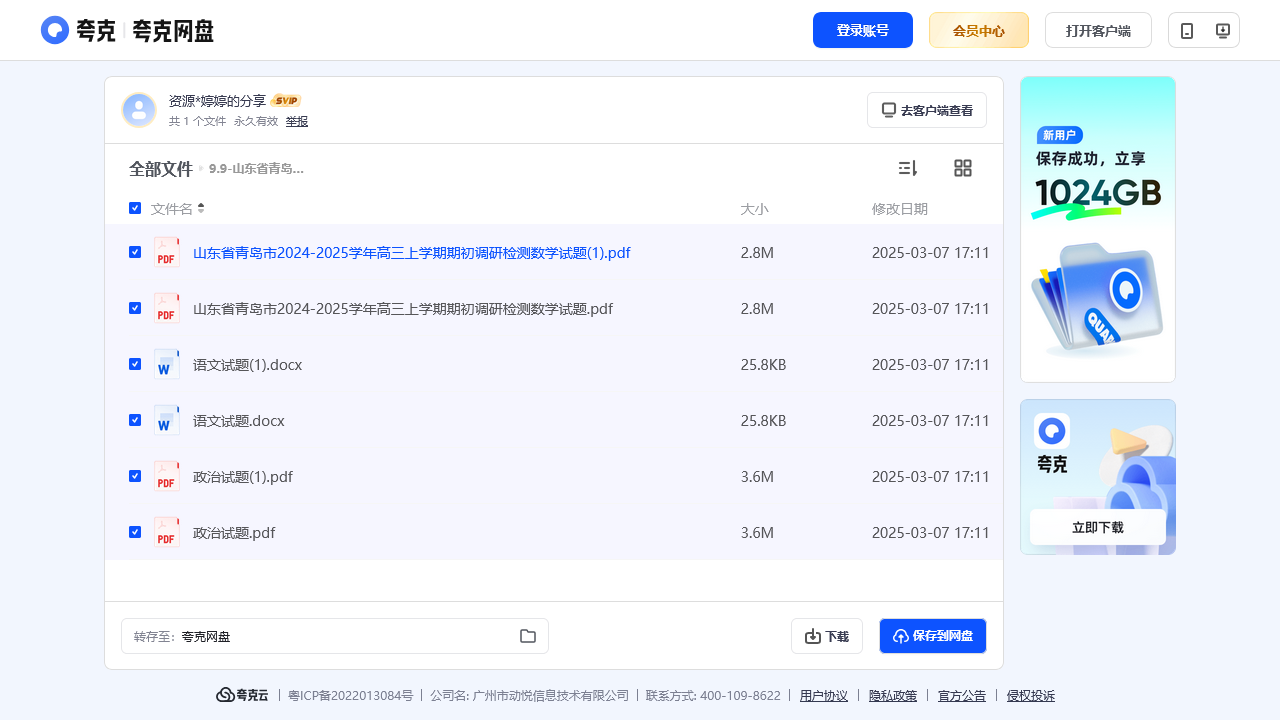This screenshot has height=720, width=1280.
Task: Open file 山东省青岛市…数学试题(1).pdf
Action: [x=412, y=253]
